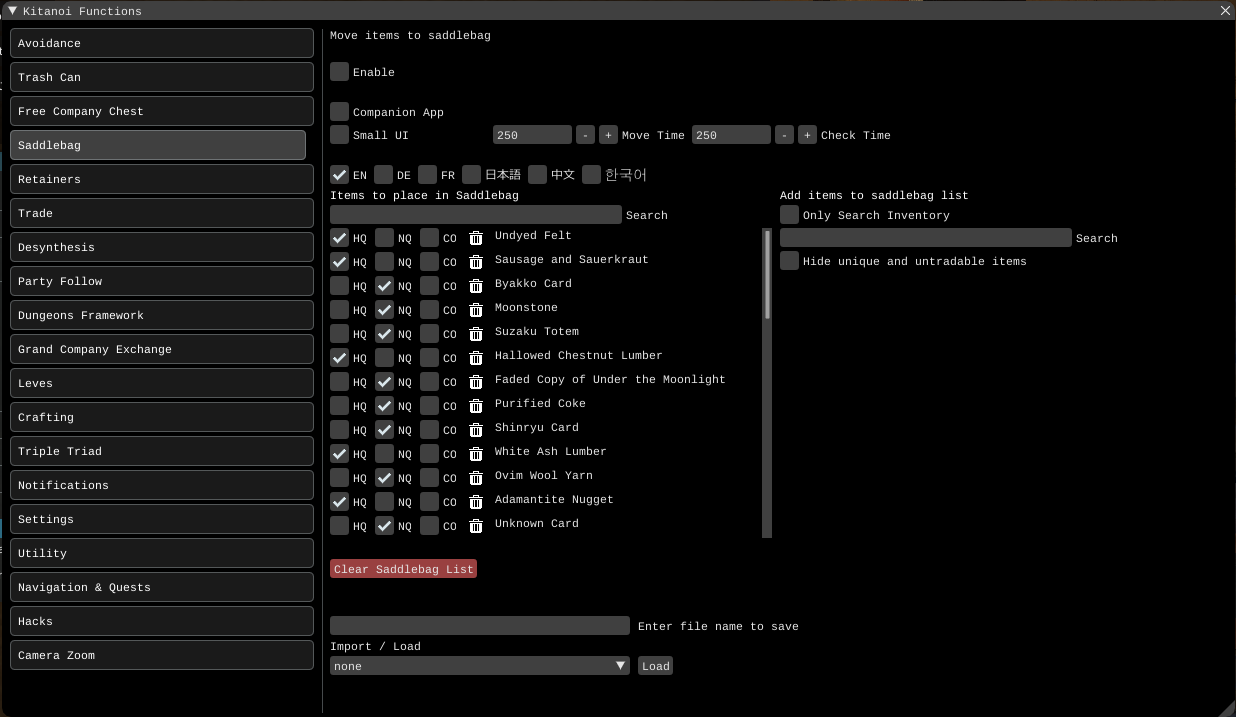Click the saddlebag item list scrollbar
Viewport: 1236px width, 717px height.
point(767,275)
